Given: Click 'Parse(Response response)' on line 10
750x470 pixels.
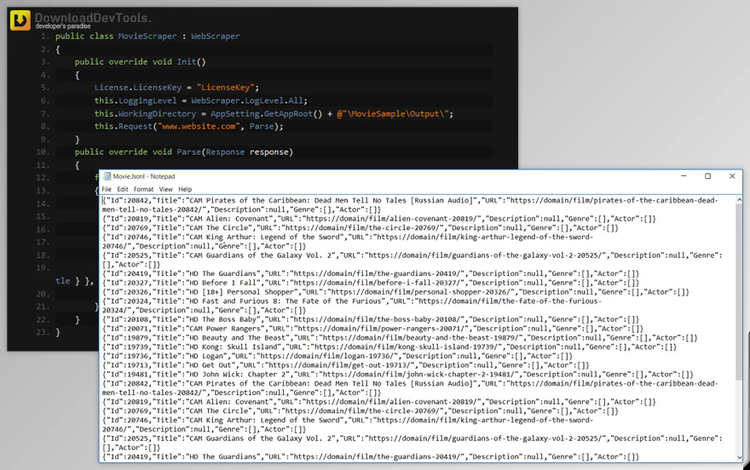Looking at the screenshot, I should click(234, 152).
